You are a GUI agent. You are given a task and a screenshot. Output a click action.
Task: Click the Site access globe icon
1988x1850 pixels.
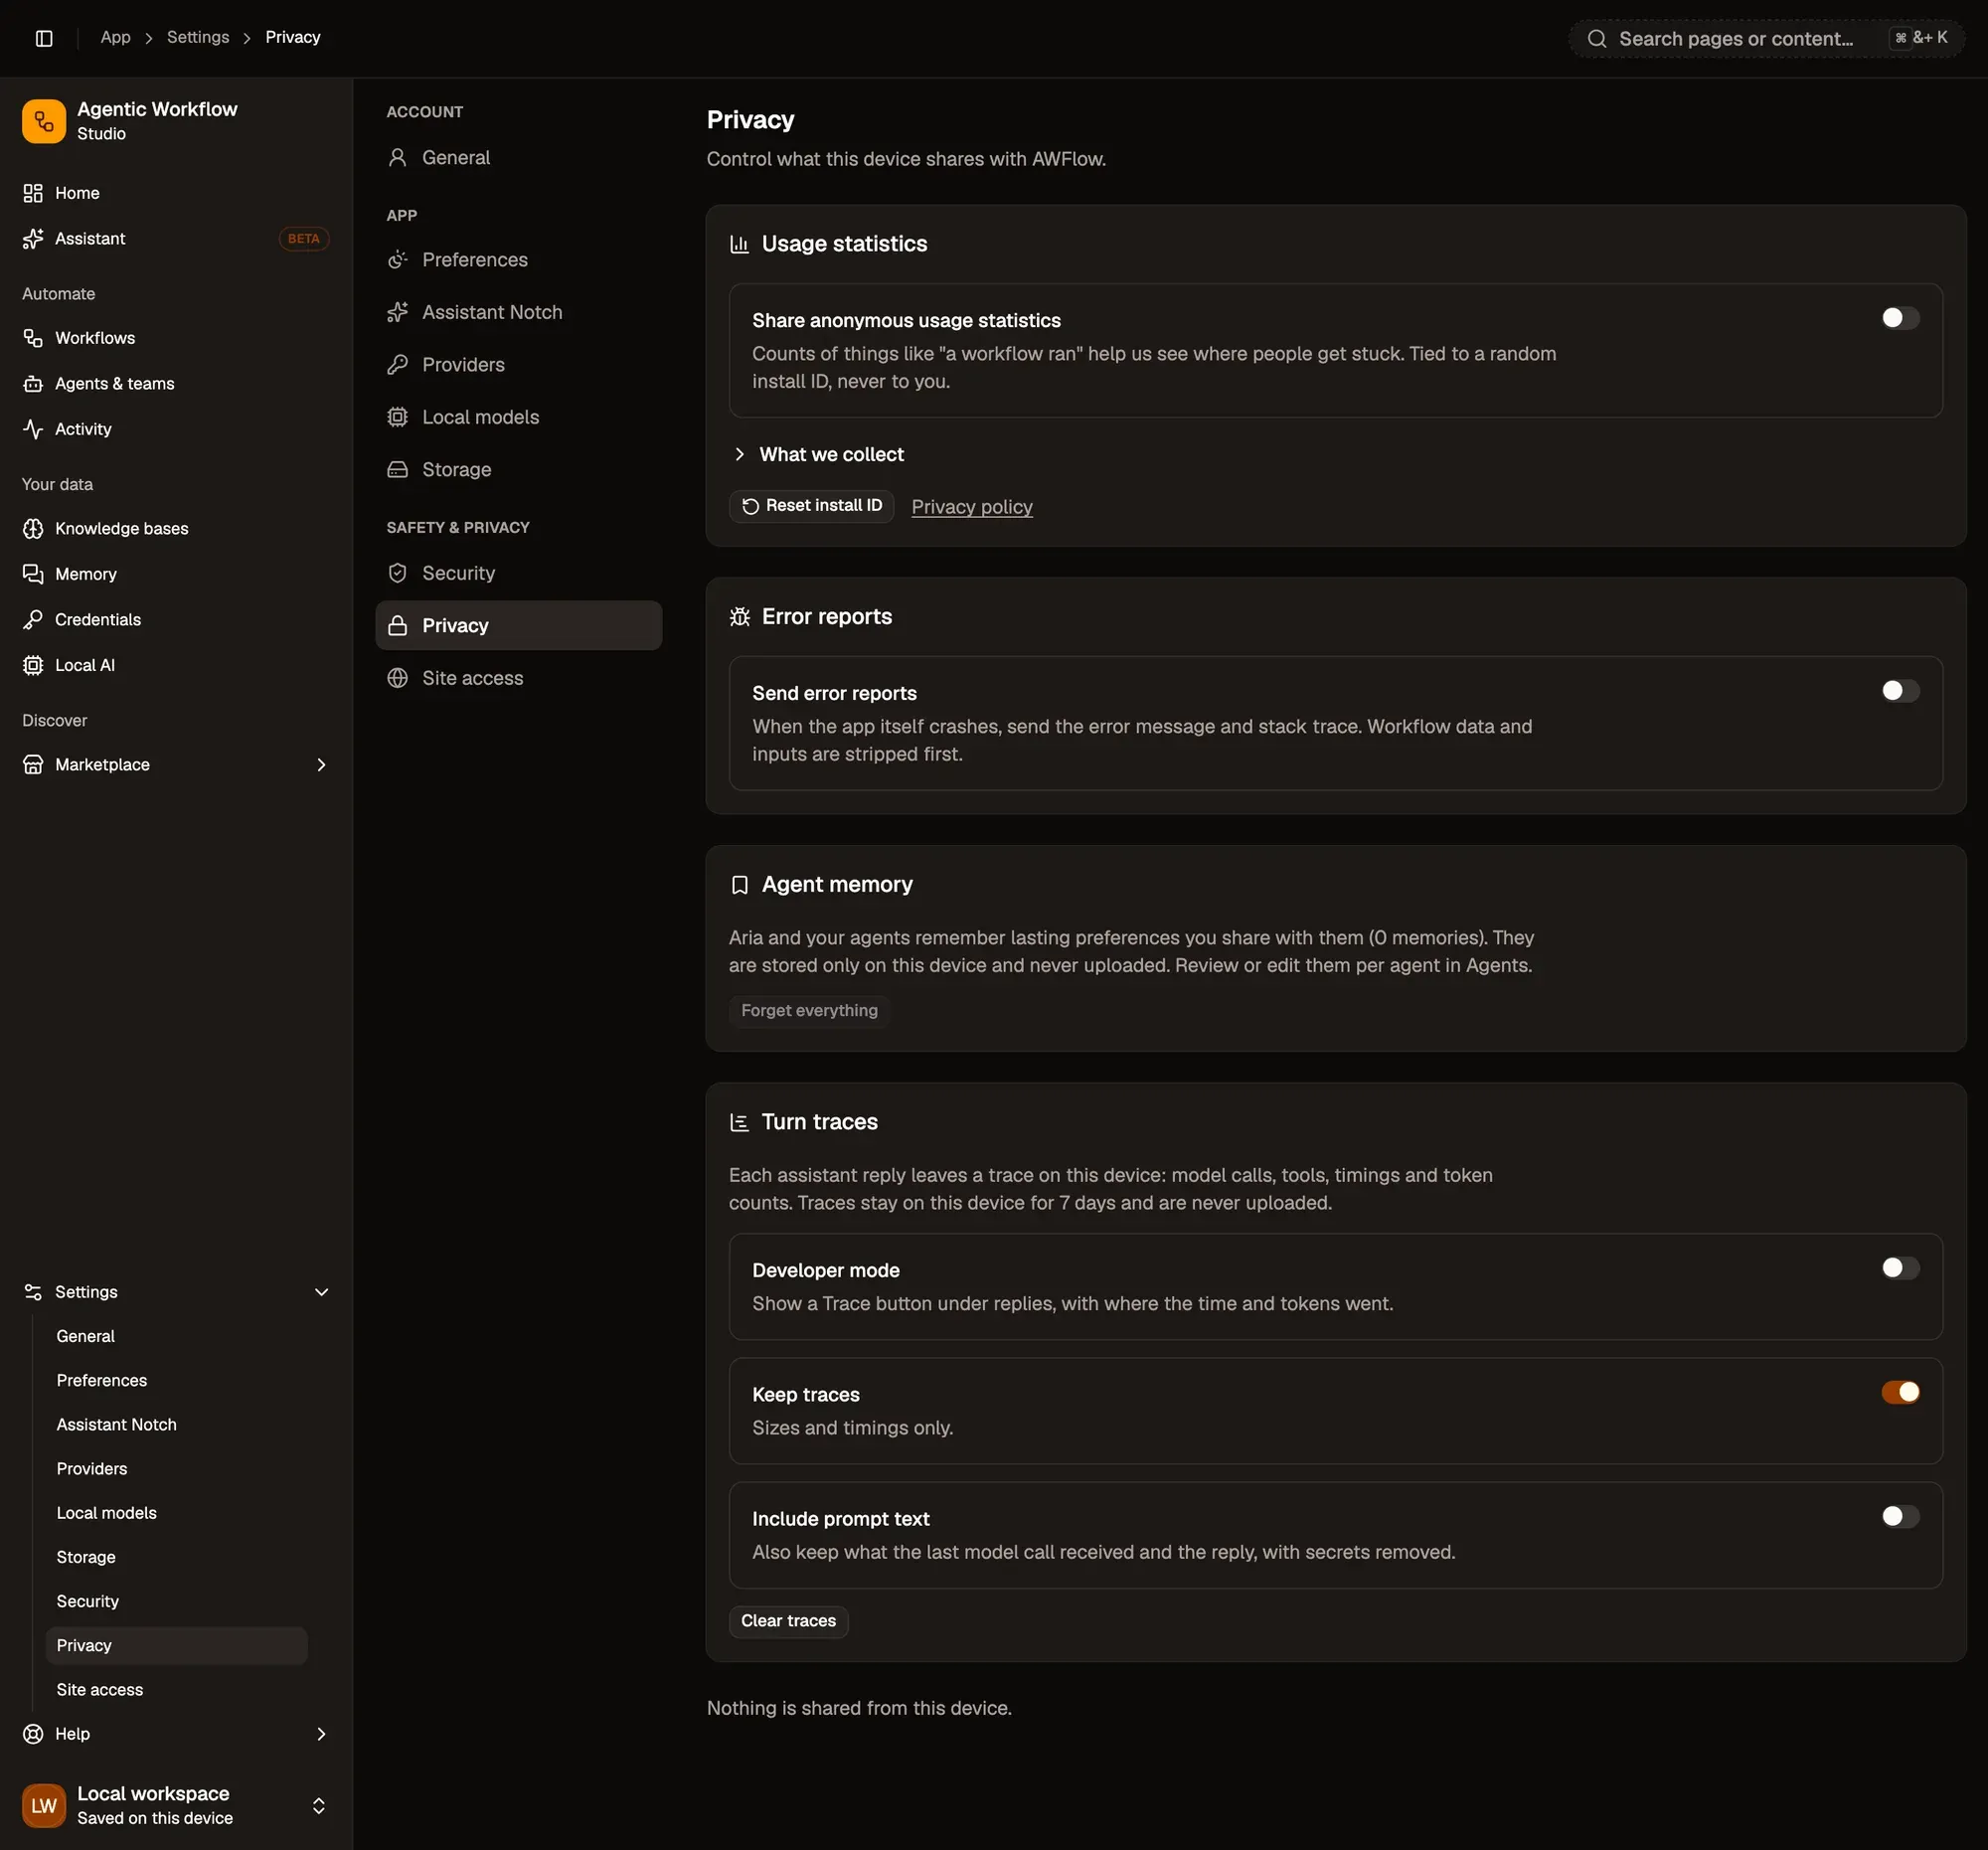click(x=397, y=678)
